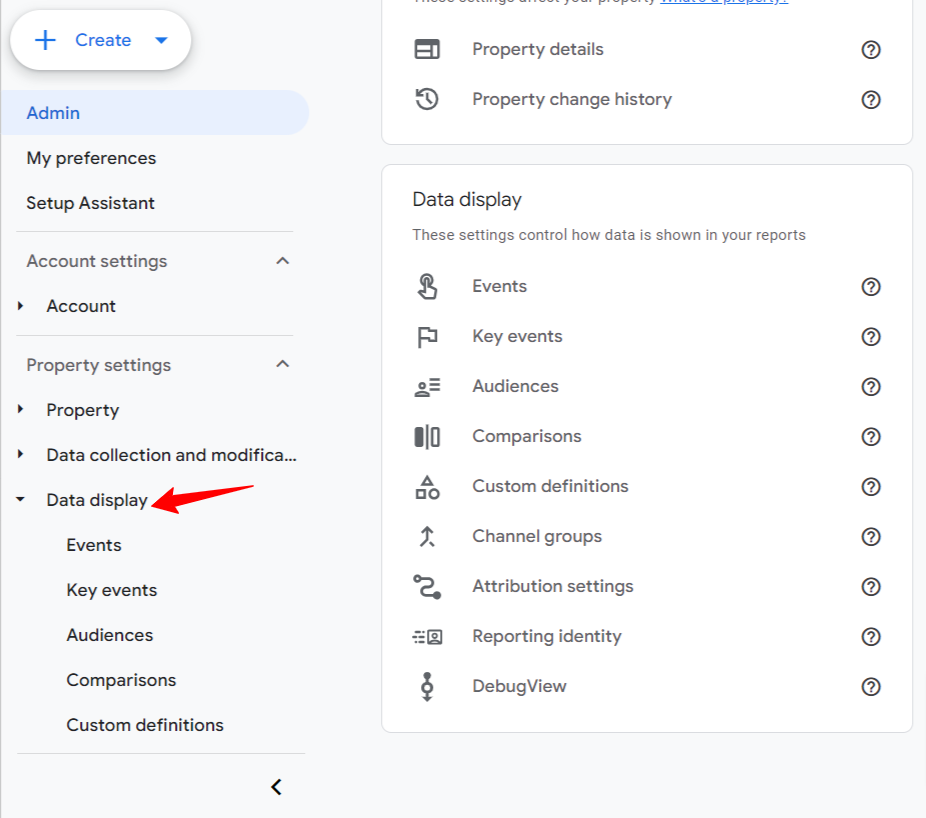Click Data collection and modifica... label
The height and width of the screenshot is (818, 926).
click(171, 455)
